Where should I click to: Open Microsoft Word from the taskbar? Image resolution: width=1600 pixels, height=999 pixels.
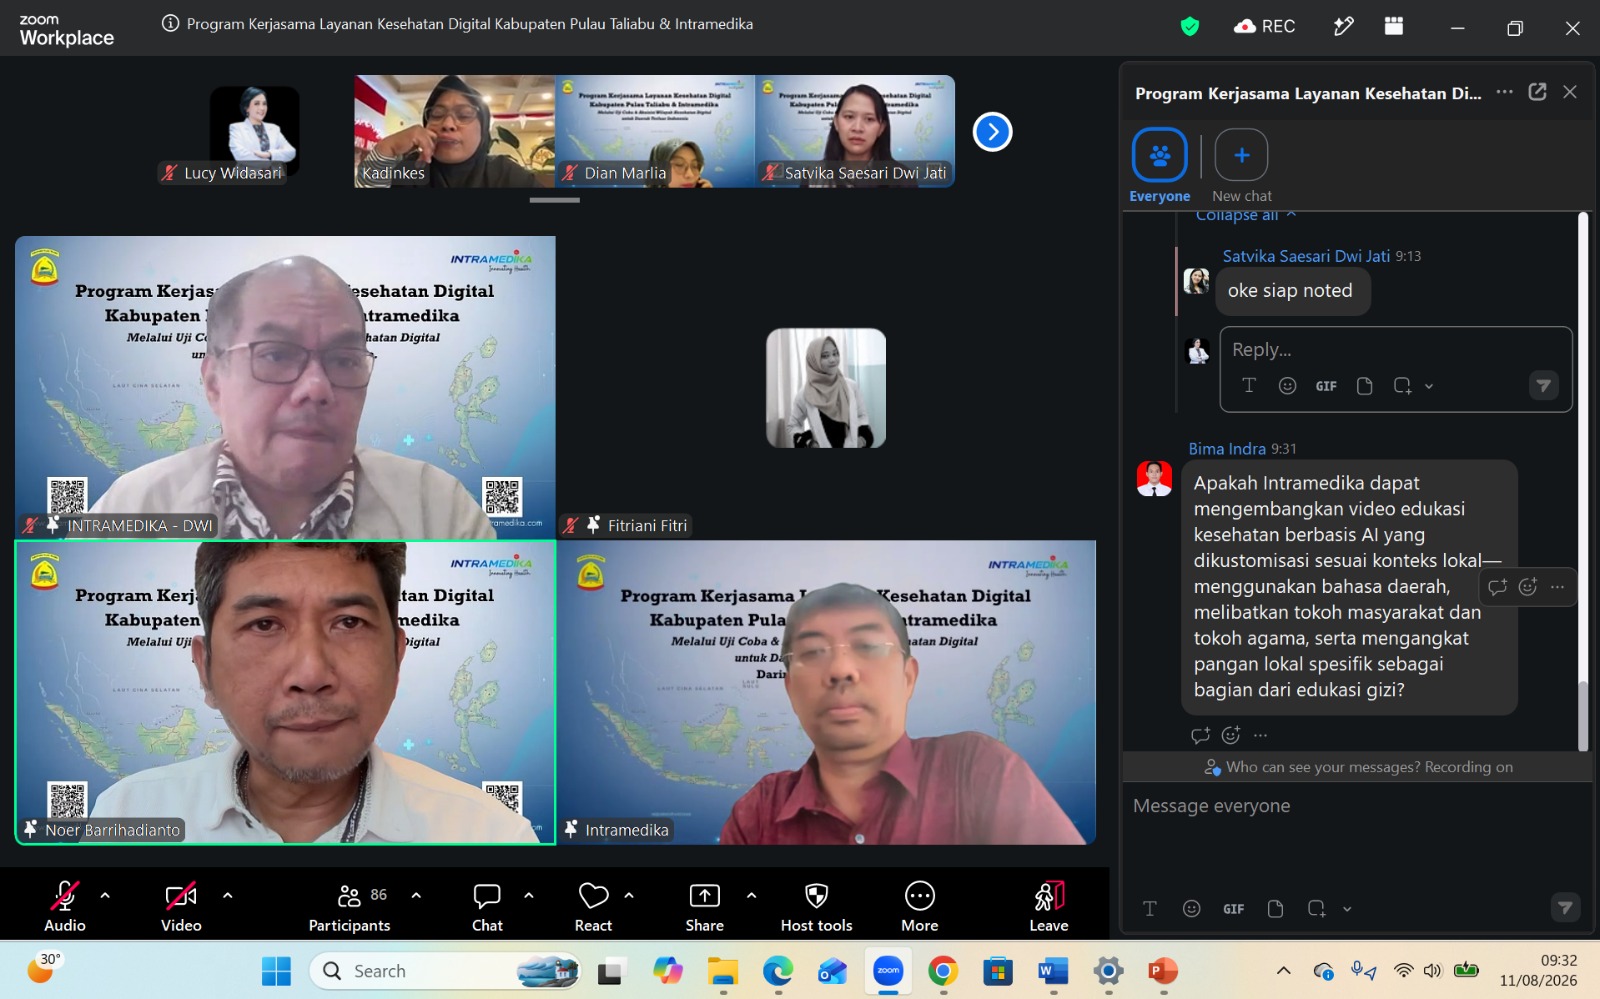point(1052,971)
